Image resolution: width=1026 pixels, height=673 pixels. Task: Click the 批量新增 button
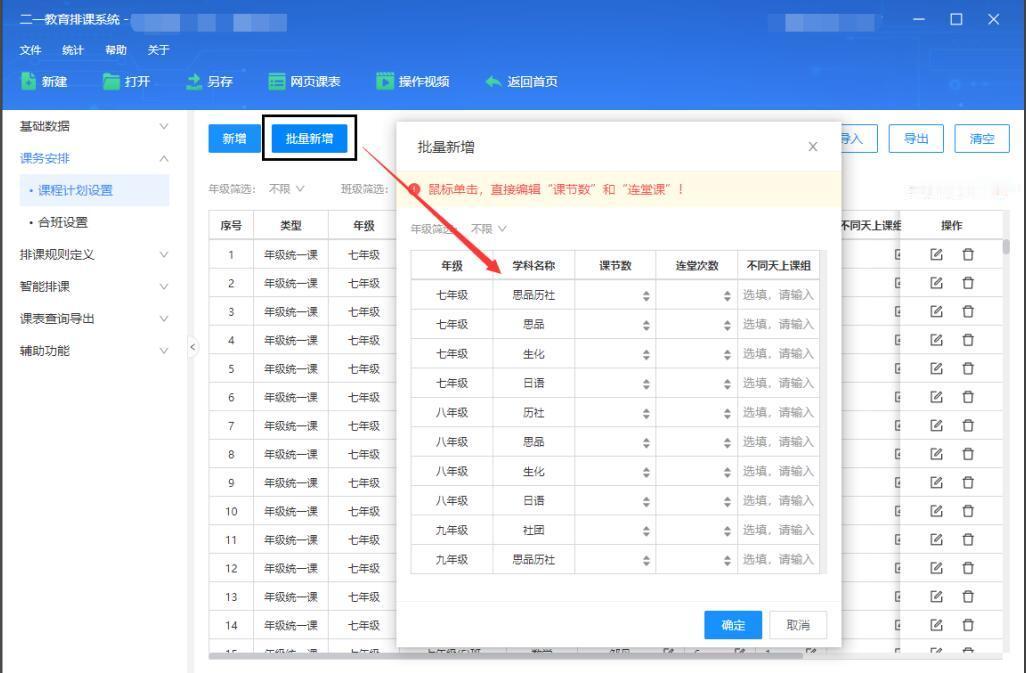pos(310,138)
